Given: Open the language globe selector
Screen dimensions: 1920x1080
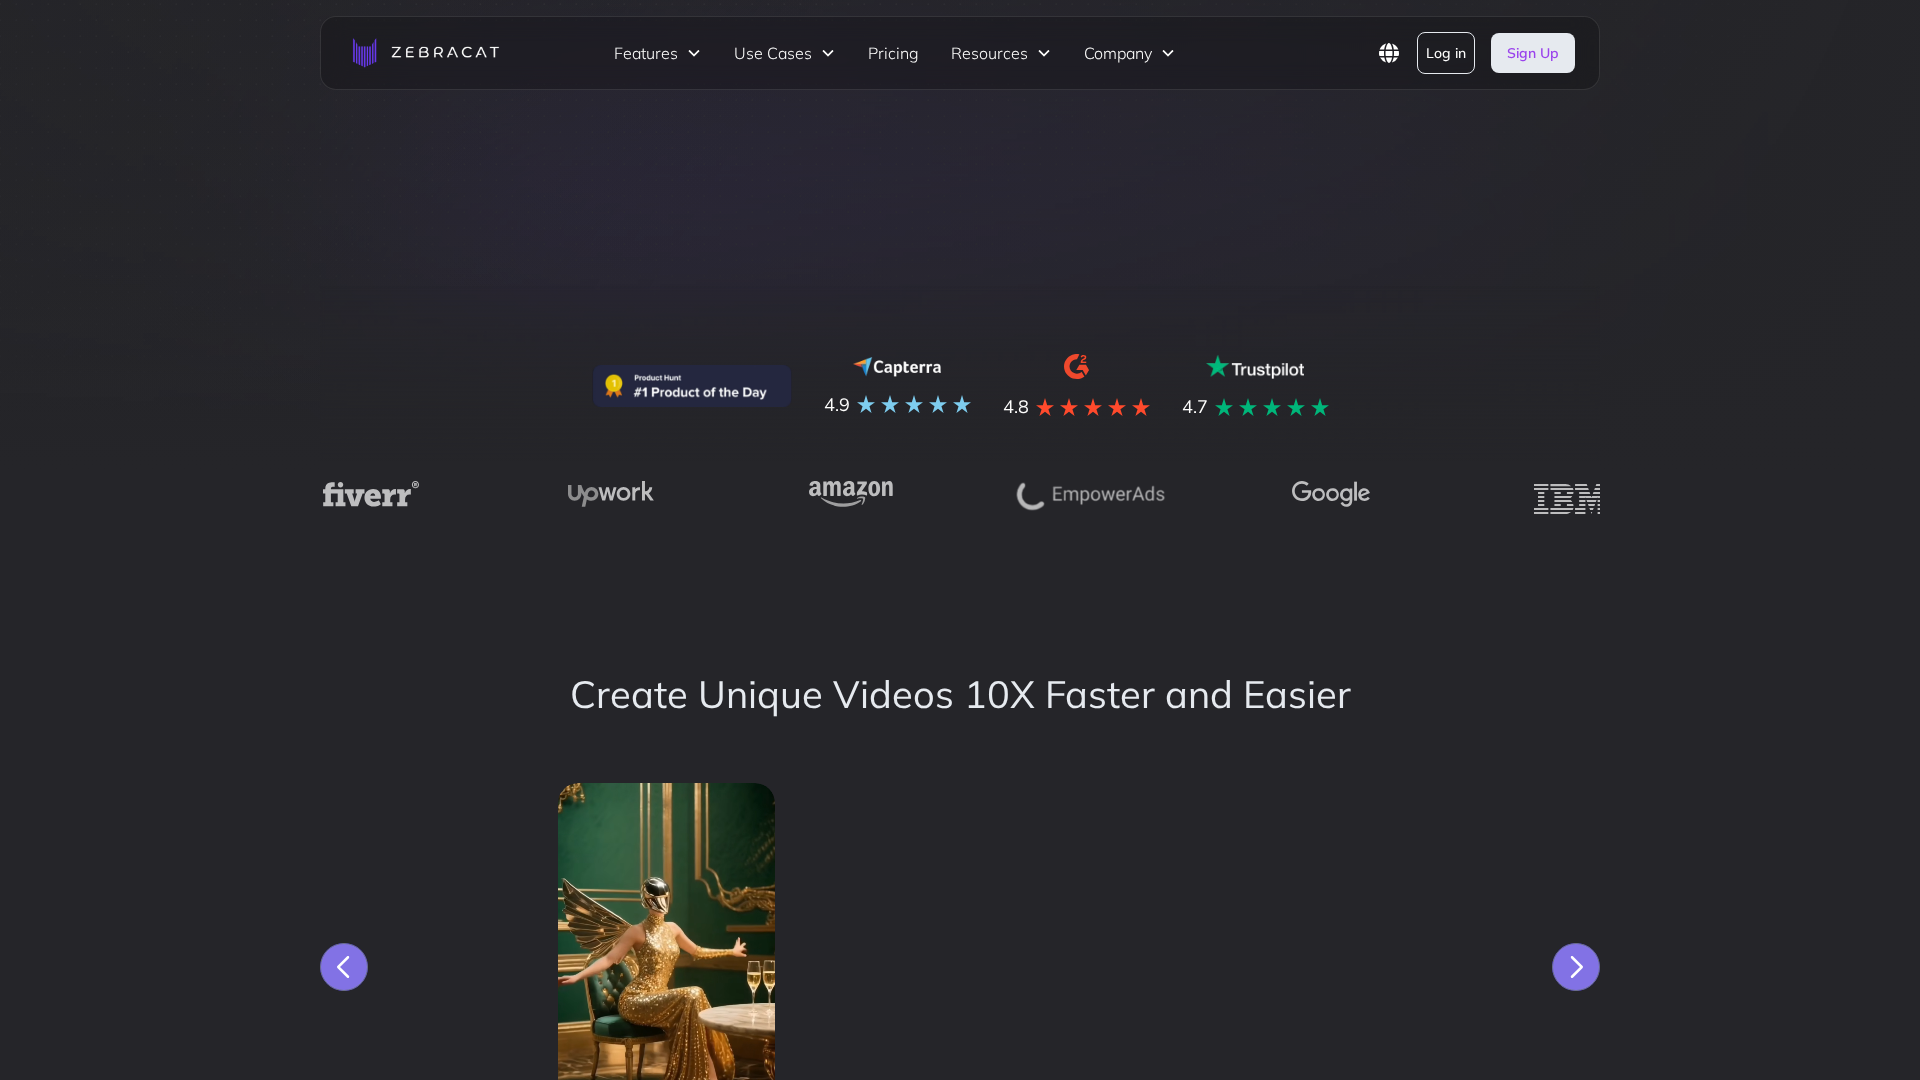Looking at the screenshot, I should tap(1389, 53).
